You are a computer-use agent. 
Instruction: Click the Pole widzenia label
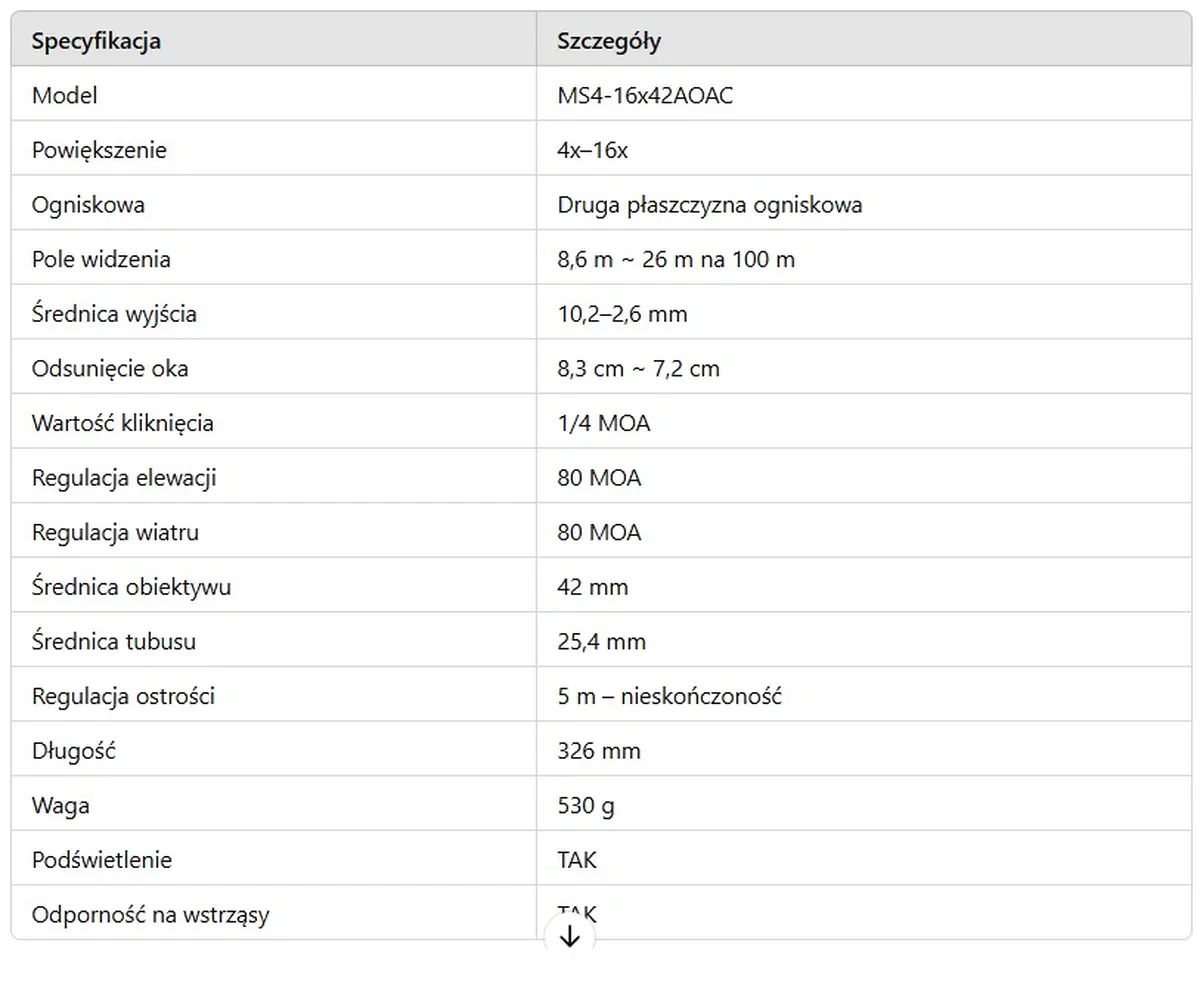point(101,259)
